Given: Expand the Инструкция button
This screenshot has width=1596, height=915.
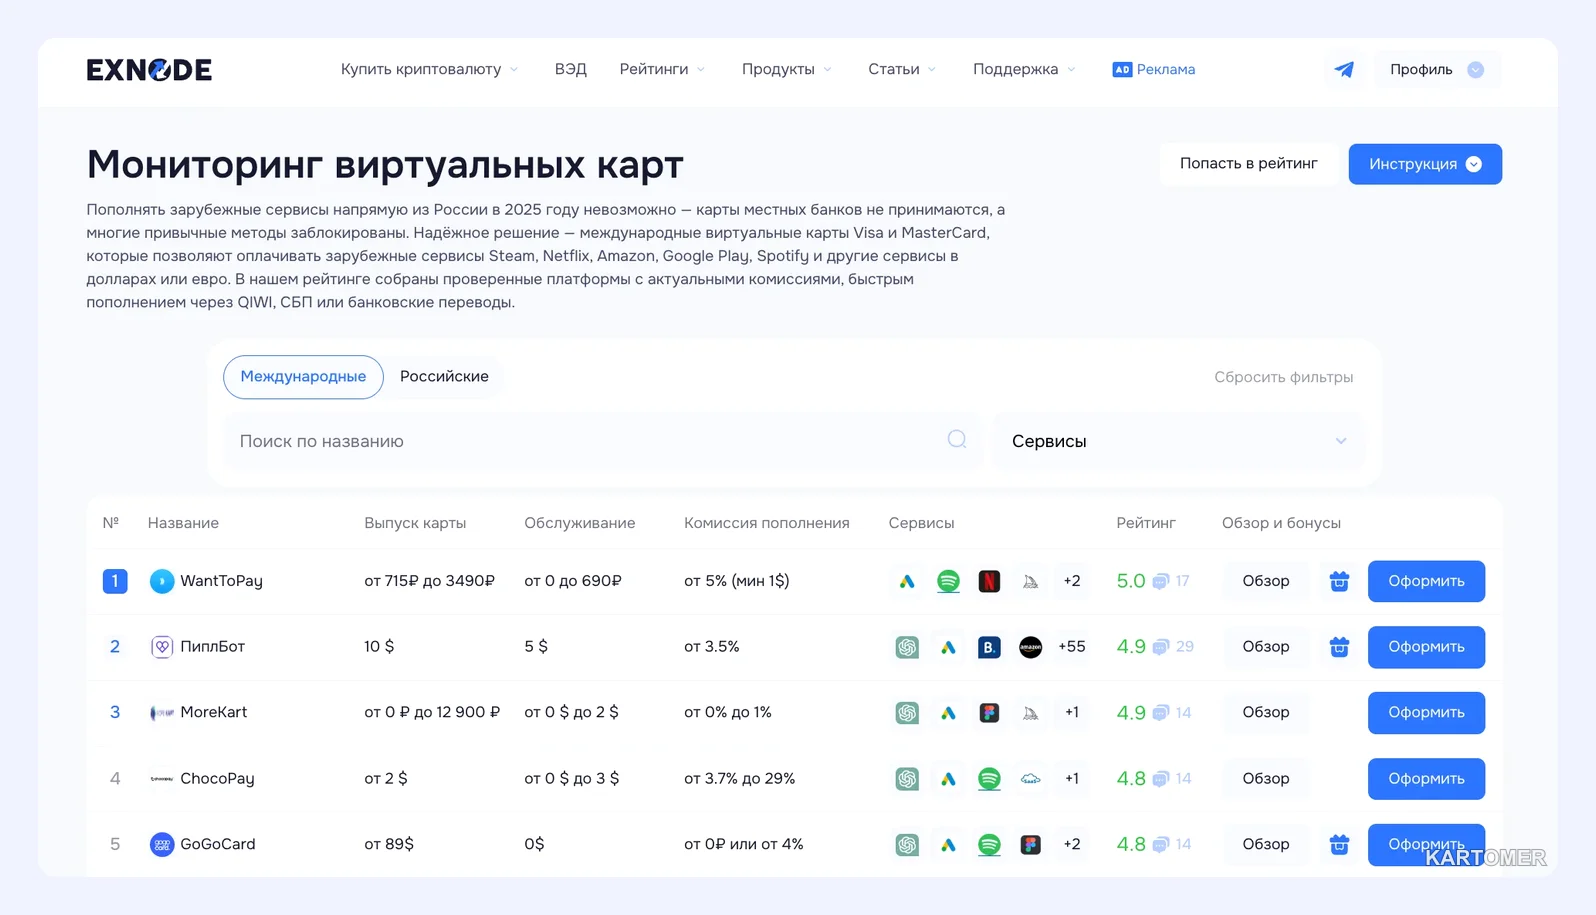Looking at the screenshot, I should [1425, 164].
